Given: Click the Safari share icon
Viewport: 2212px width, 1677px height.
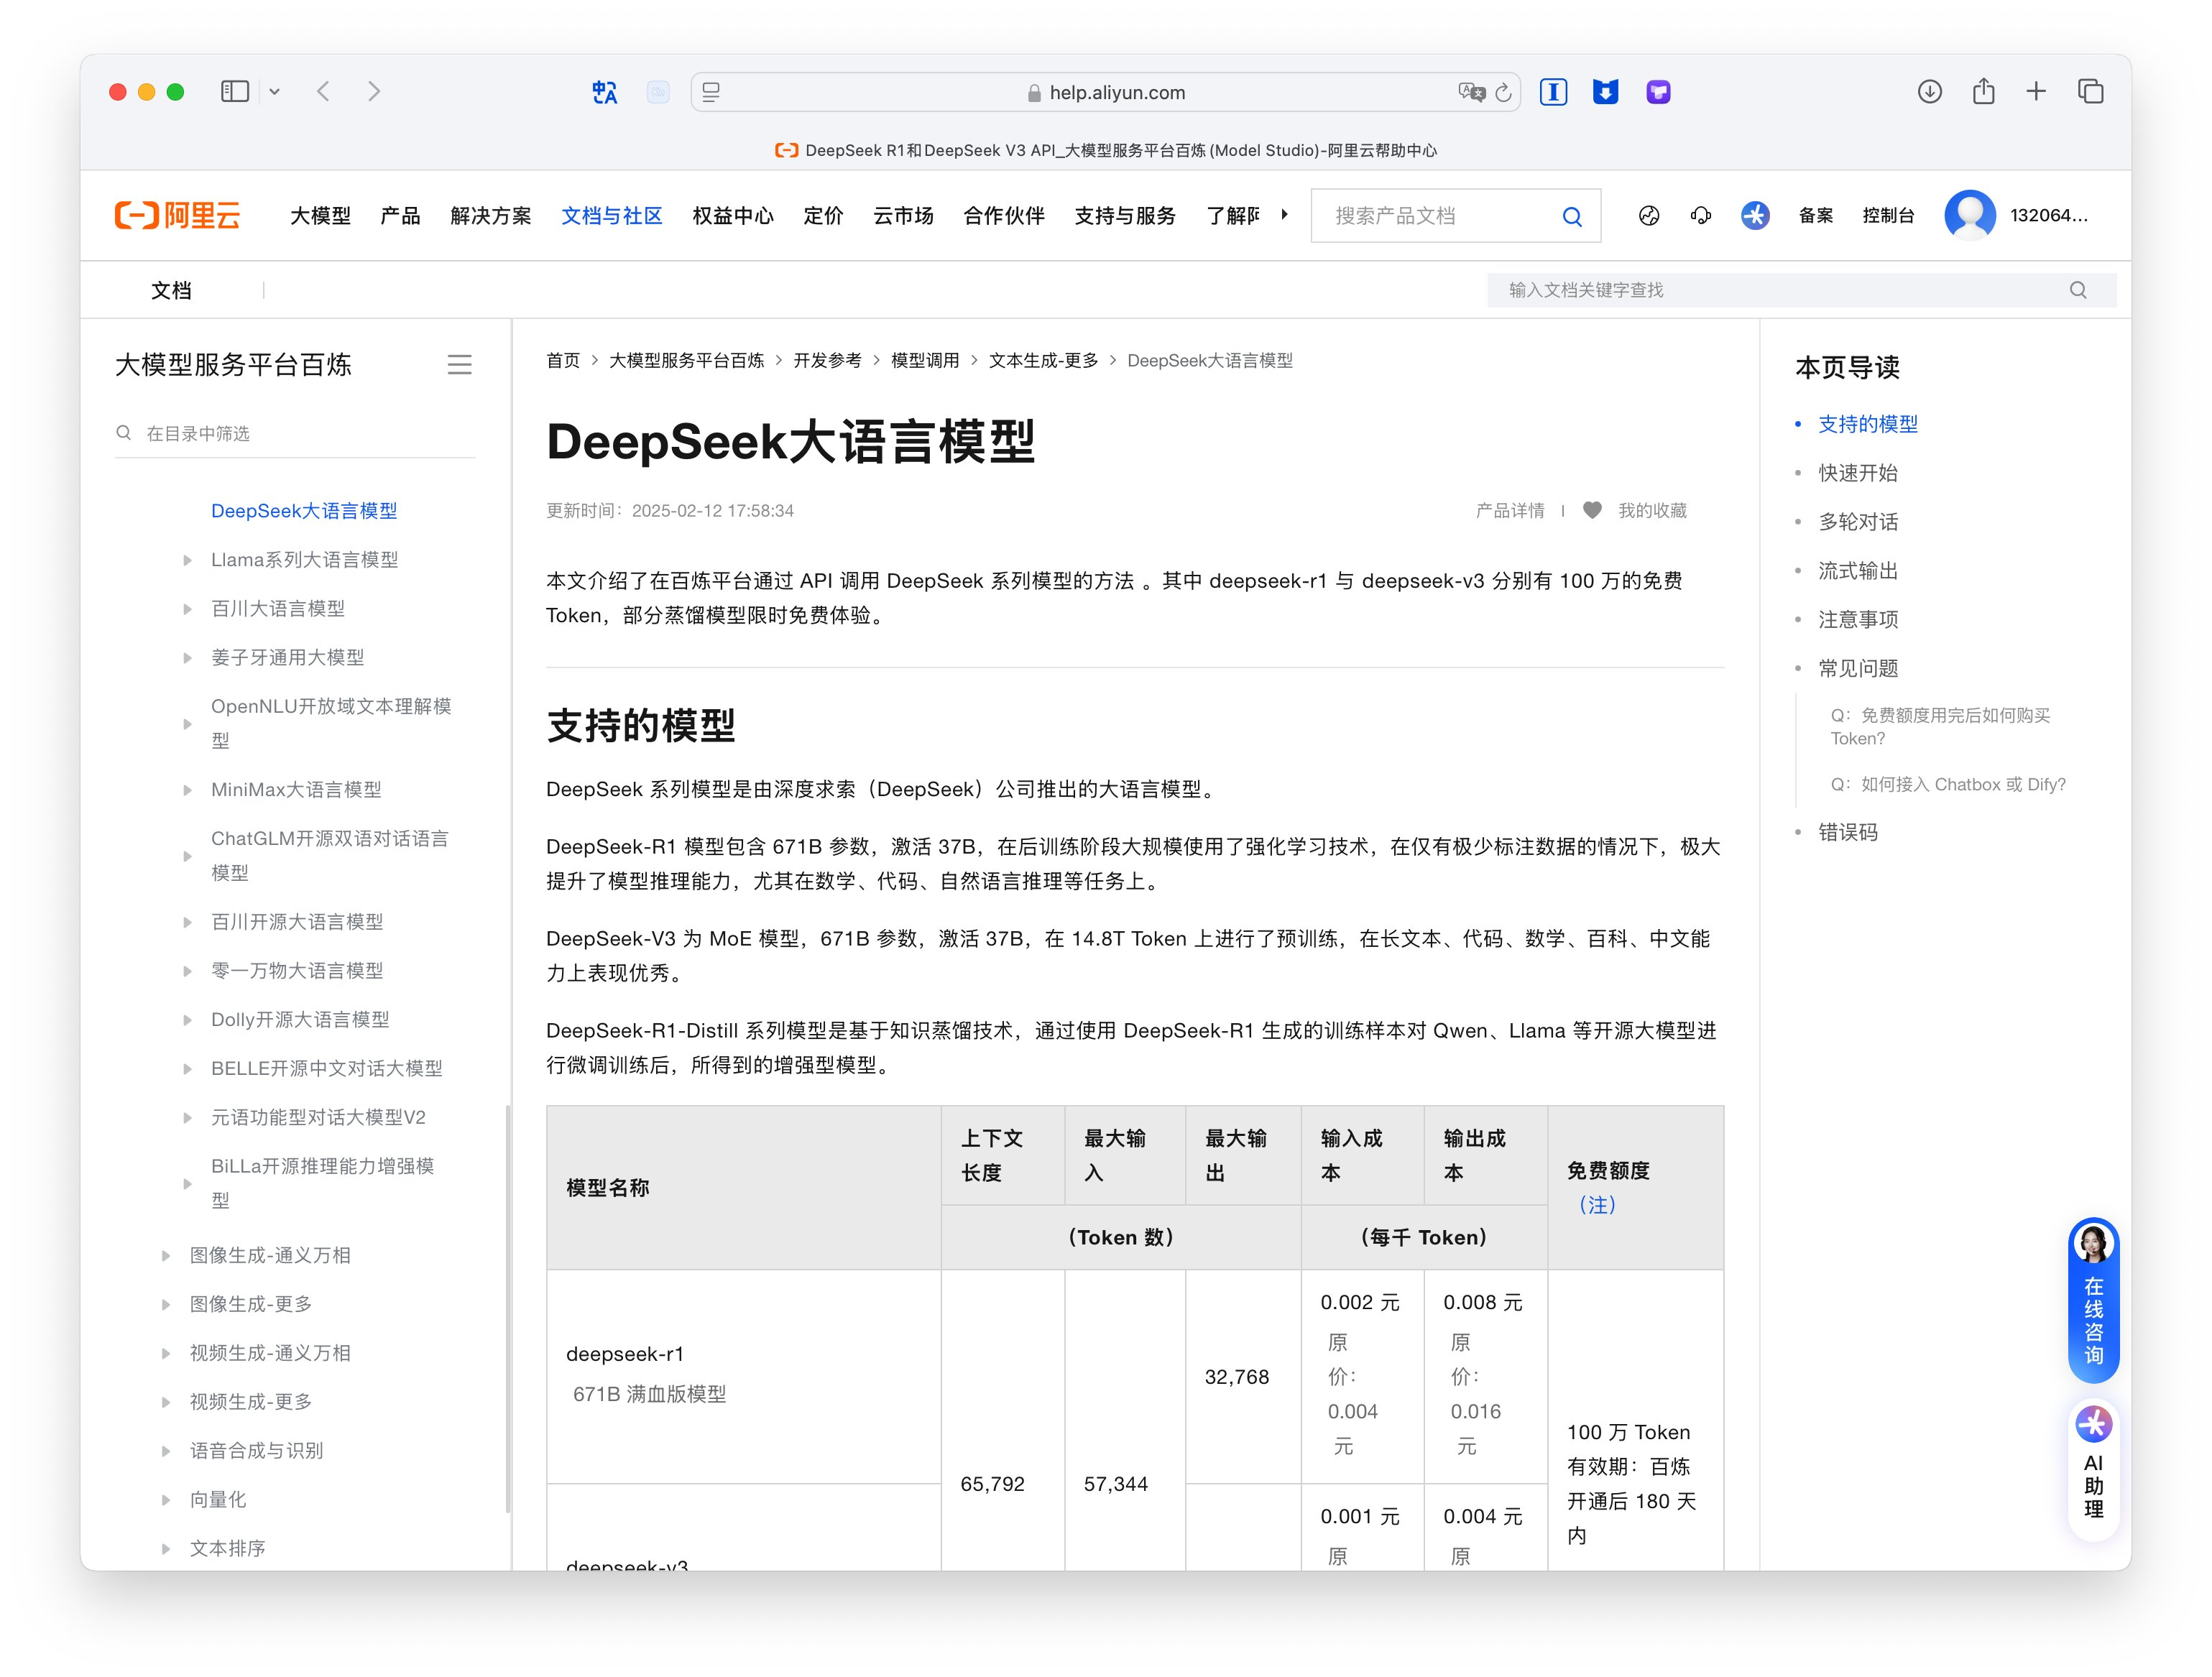Looking at the screenshot, I should point(1983,92).
